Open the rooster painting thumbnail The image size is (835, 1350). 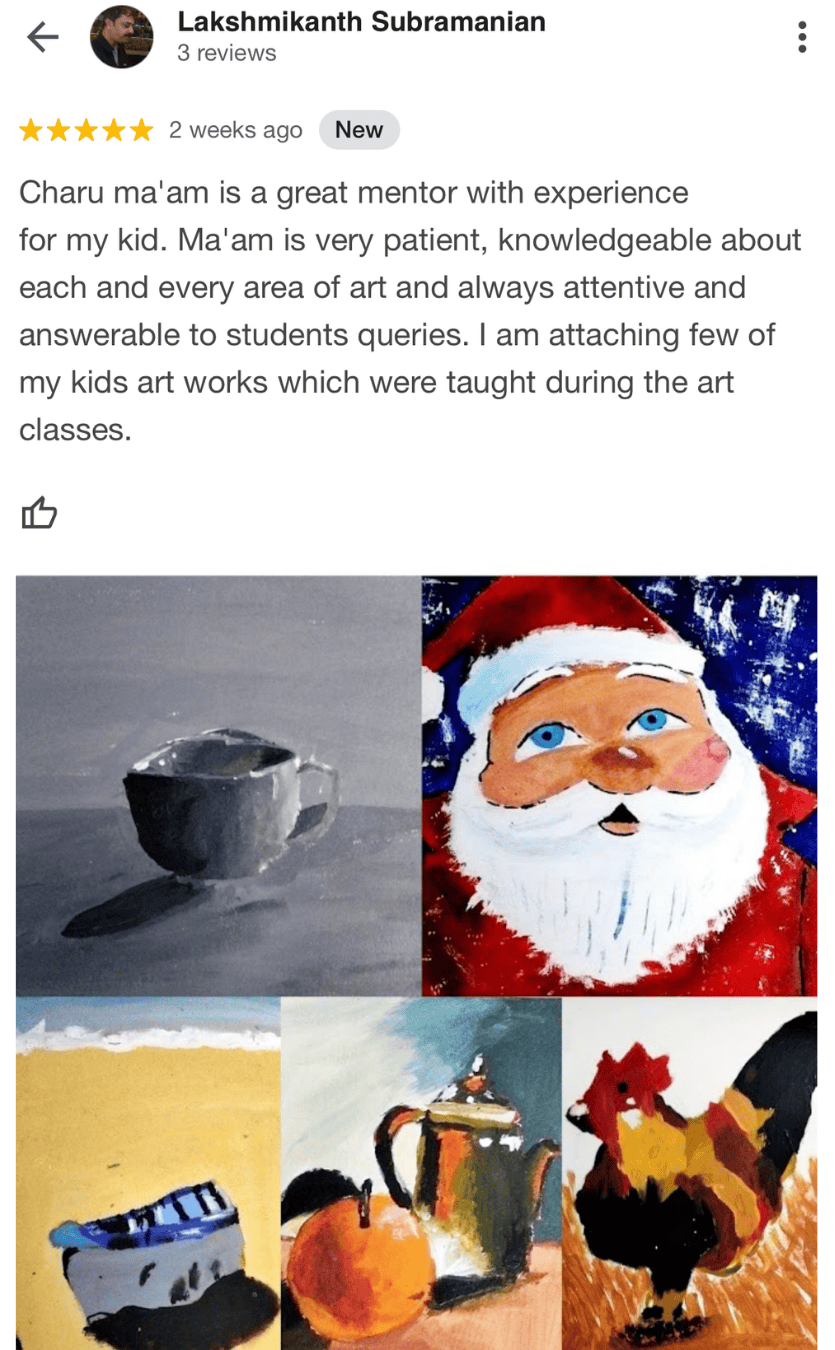click(x=690, y=1173)
